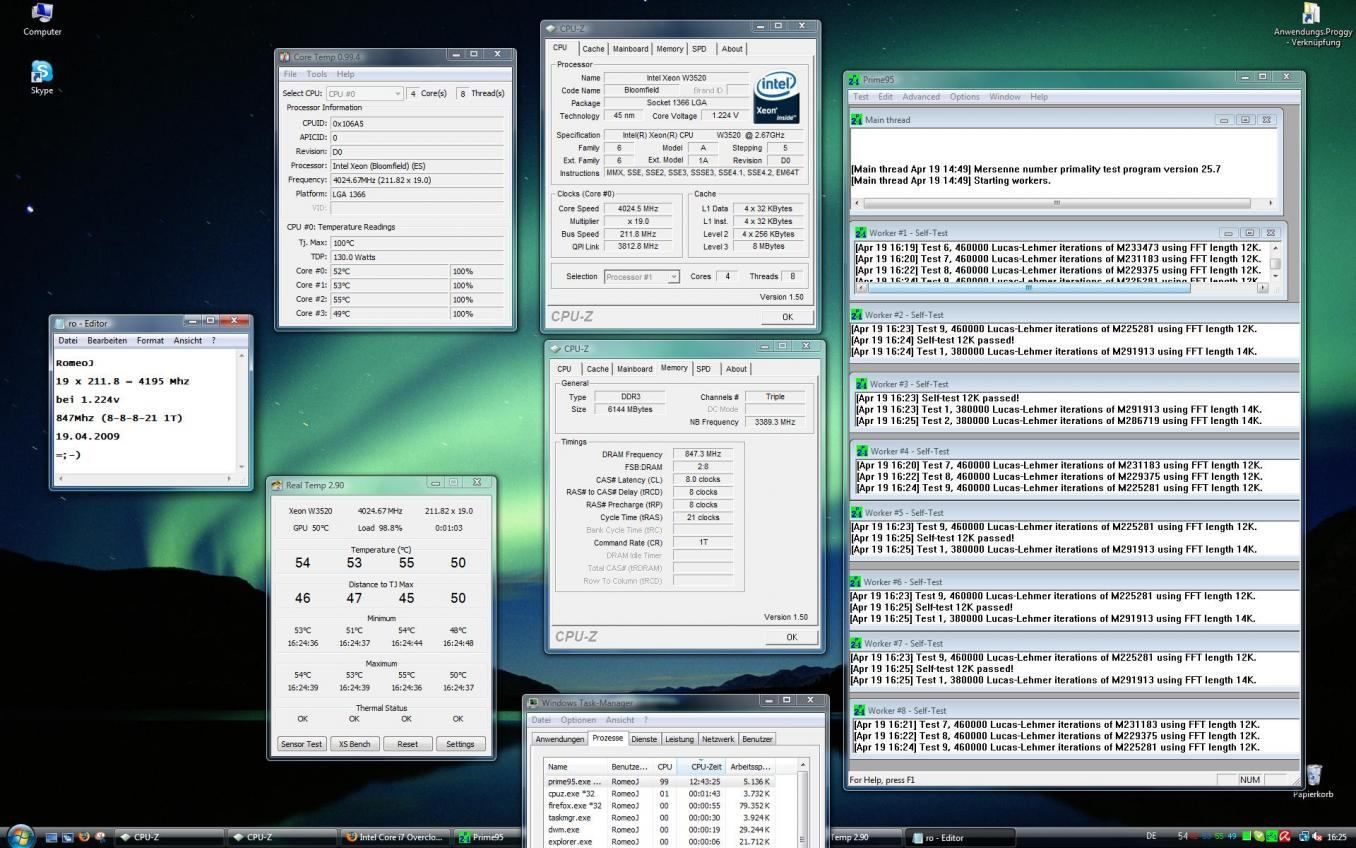Click the Intel Xeon inside logo in CPU-Z
This screenshot has width=1356, height=848.
click(x=776, y=97)
